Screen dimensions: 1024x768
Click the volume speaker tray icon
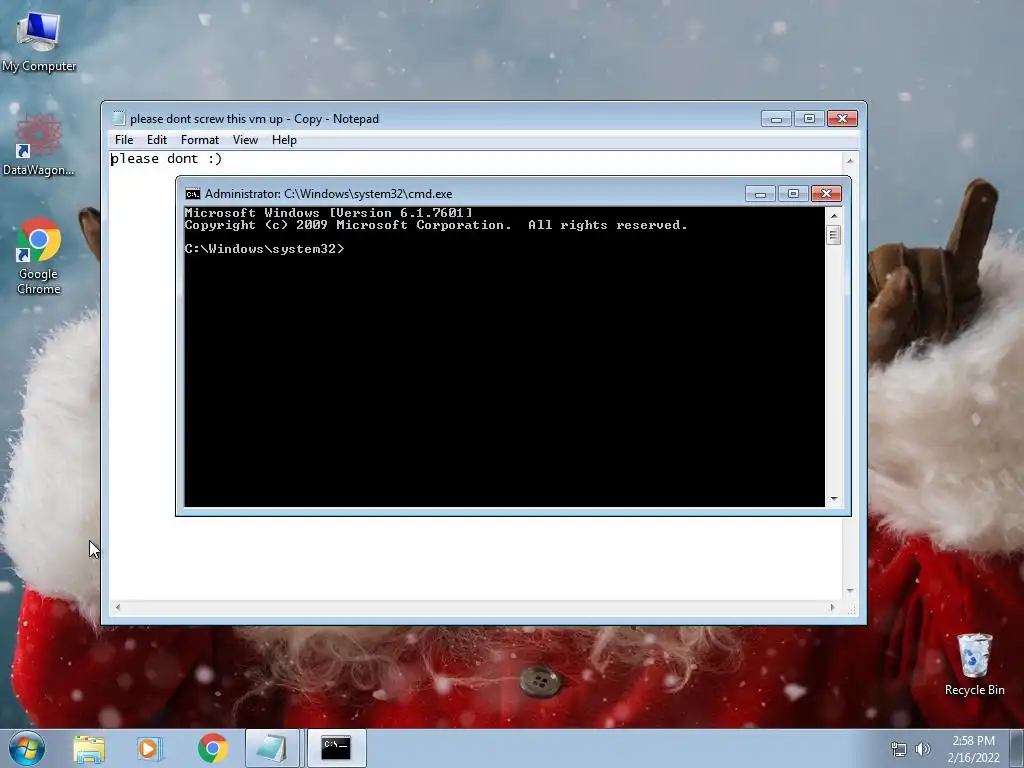(923, 749)
